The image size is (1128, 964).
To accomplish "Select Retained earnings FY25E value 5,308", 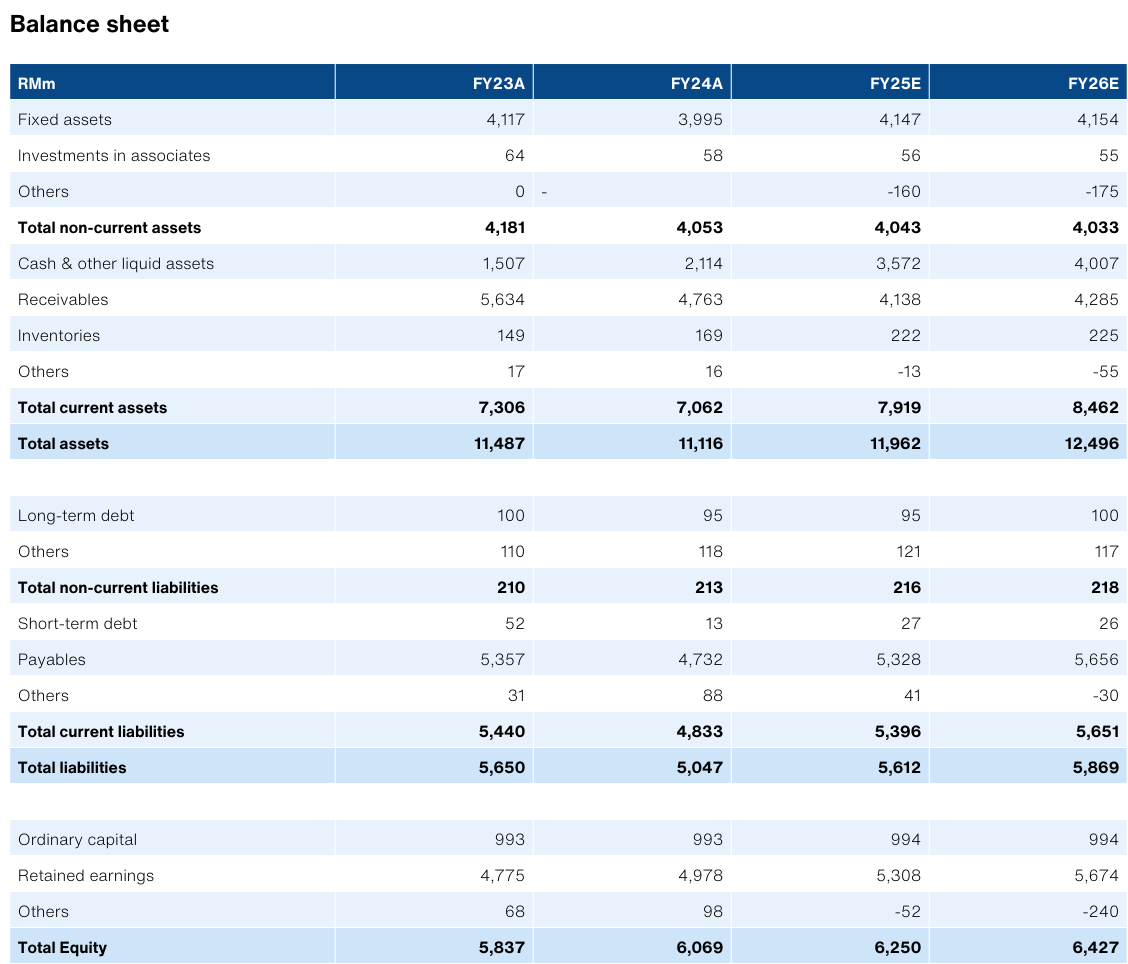I will (x=899, y=875).
